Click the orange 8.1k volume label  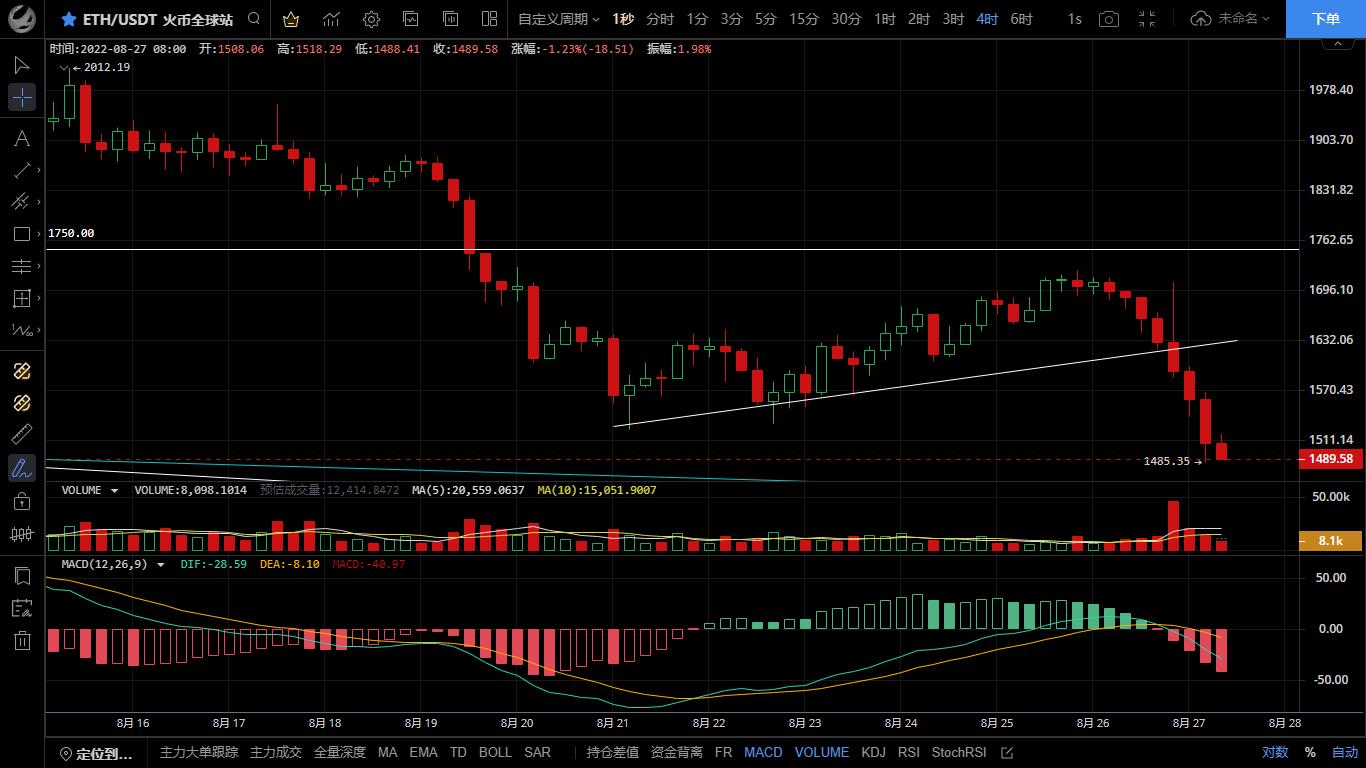pos(1330,540)
